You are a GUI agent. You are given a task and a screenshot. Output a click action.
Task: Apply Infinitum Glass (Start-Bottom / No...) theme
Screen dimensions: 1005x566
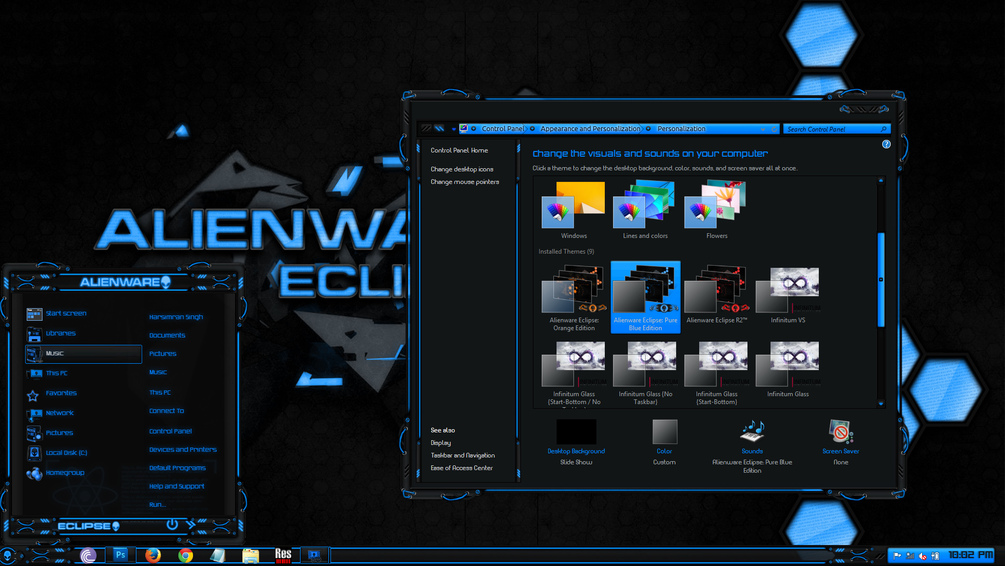click(x=574, y=372)
